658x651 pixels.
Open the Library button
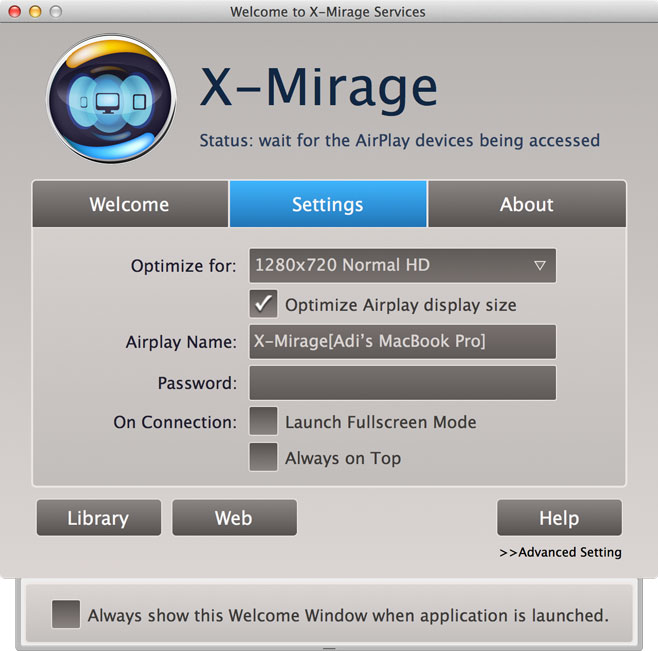click(x=99, y=518)
